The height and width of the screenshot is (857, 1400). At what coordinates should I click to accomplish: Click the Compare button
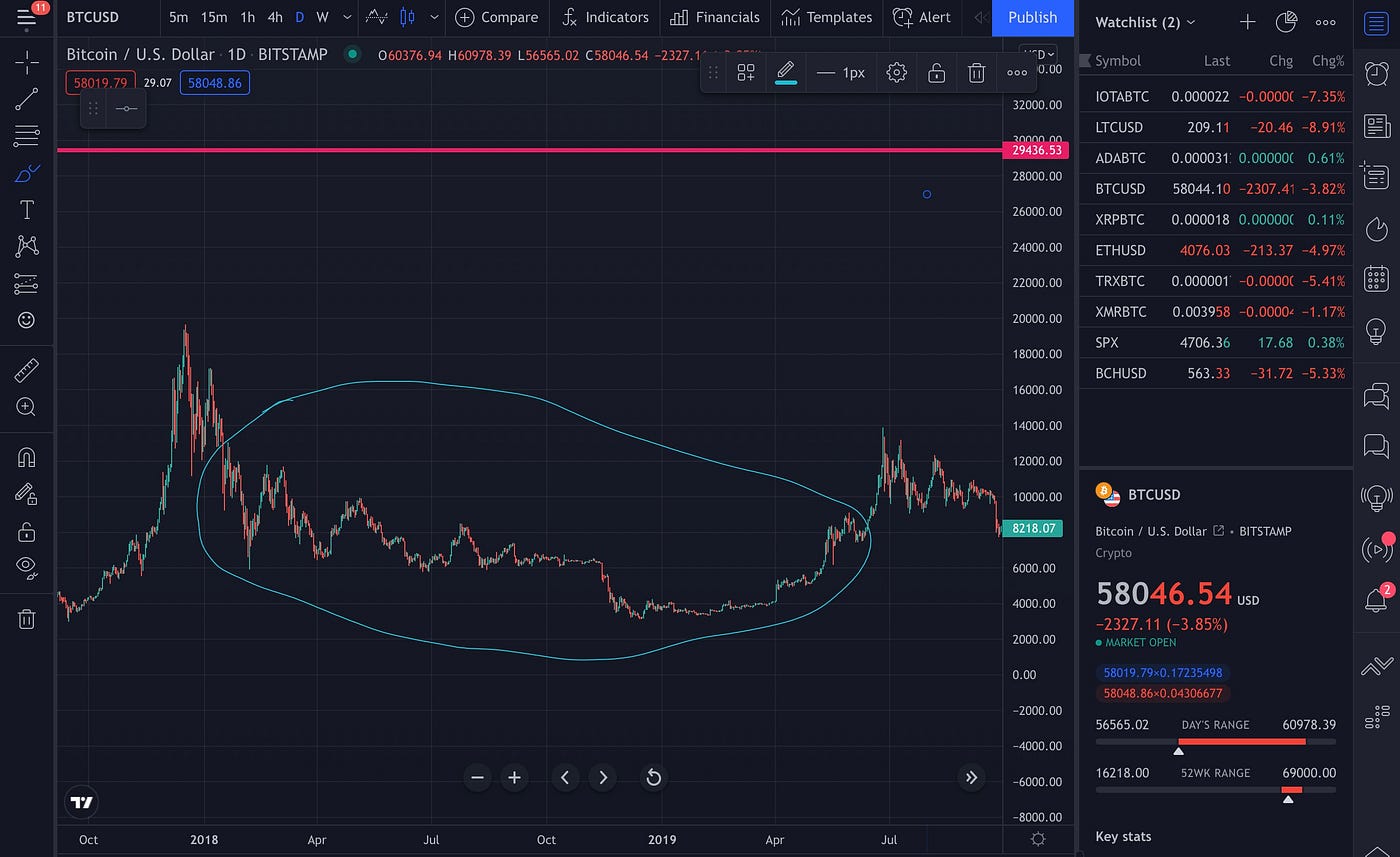pos(497,17)
